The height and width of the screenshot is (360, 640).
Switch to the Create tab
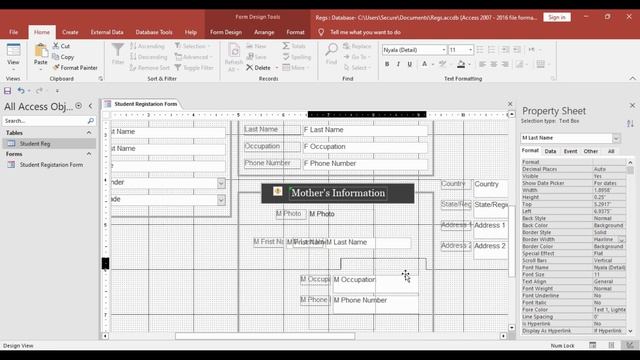click(70, 32)
